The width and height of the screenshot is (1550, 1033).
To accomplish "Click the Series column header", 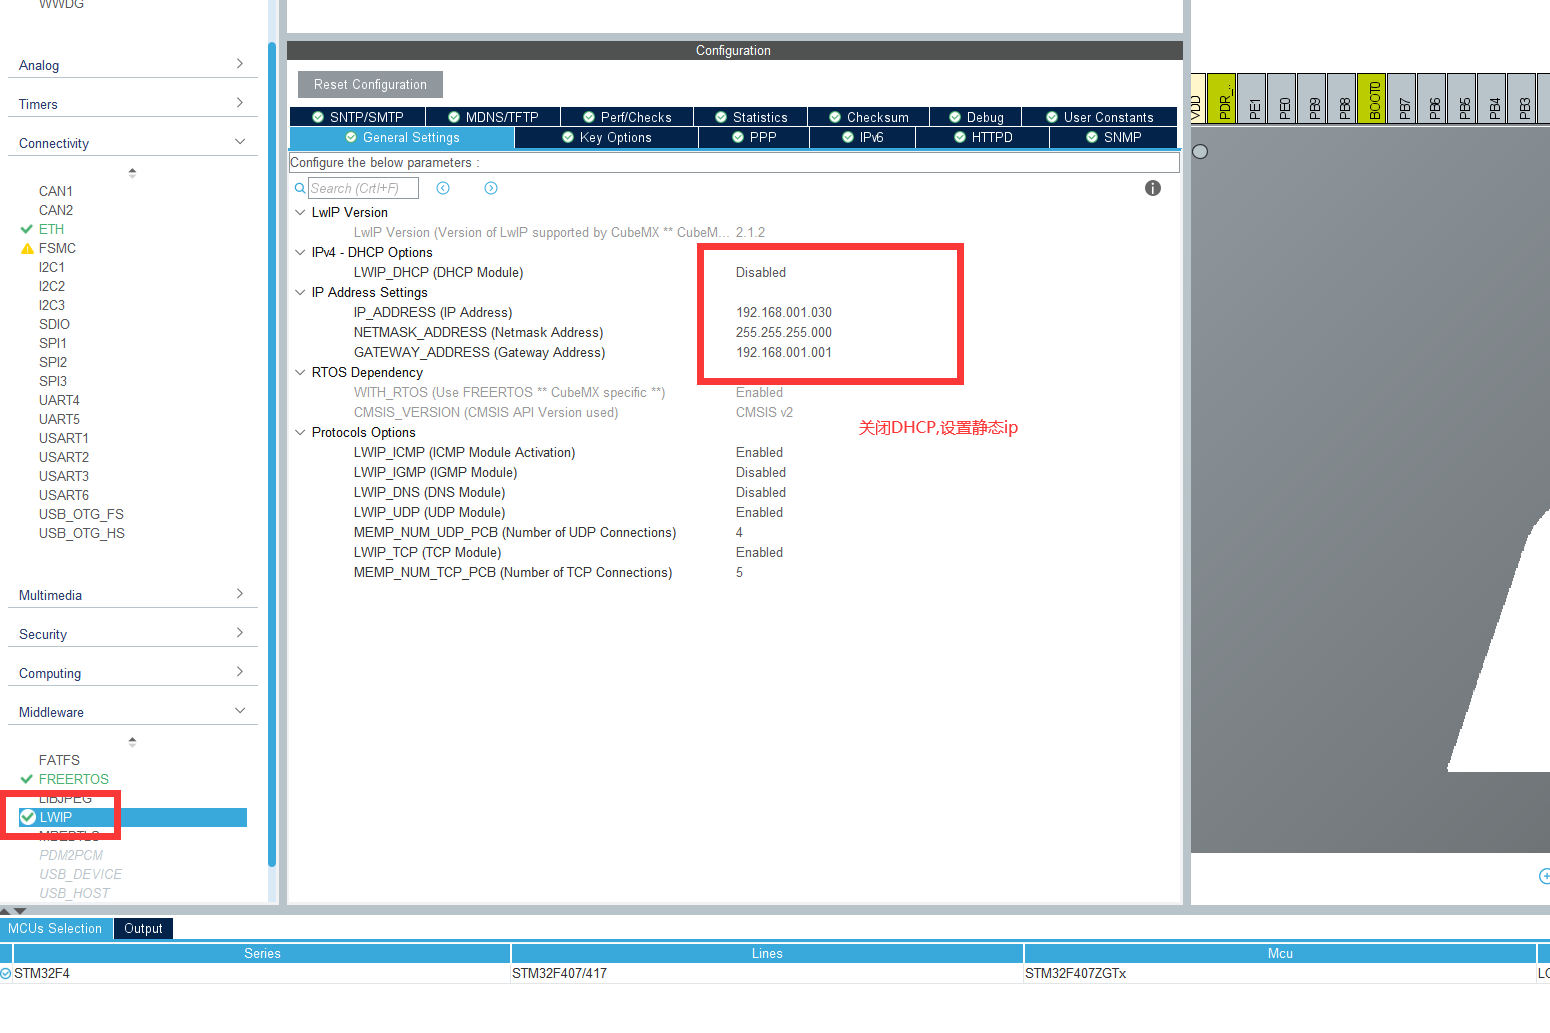I will [262, 953].
